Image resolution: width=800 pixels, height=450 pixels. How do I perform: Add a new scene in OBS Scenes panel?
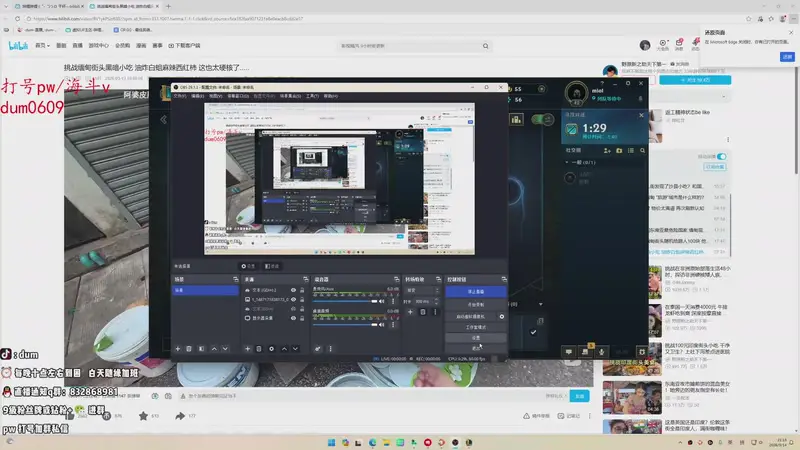click(178, 349)
